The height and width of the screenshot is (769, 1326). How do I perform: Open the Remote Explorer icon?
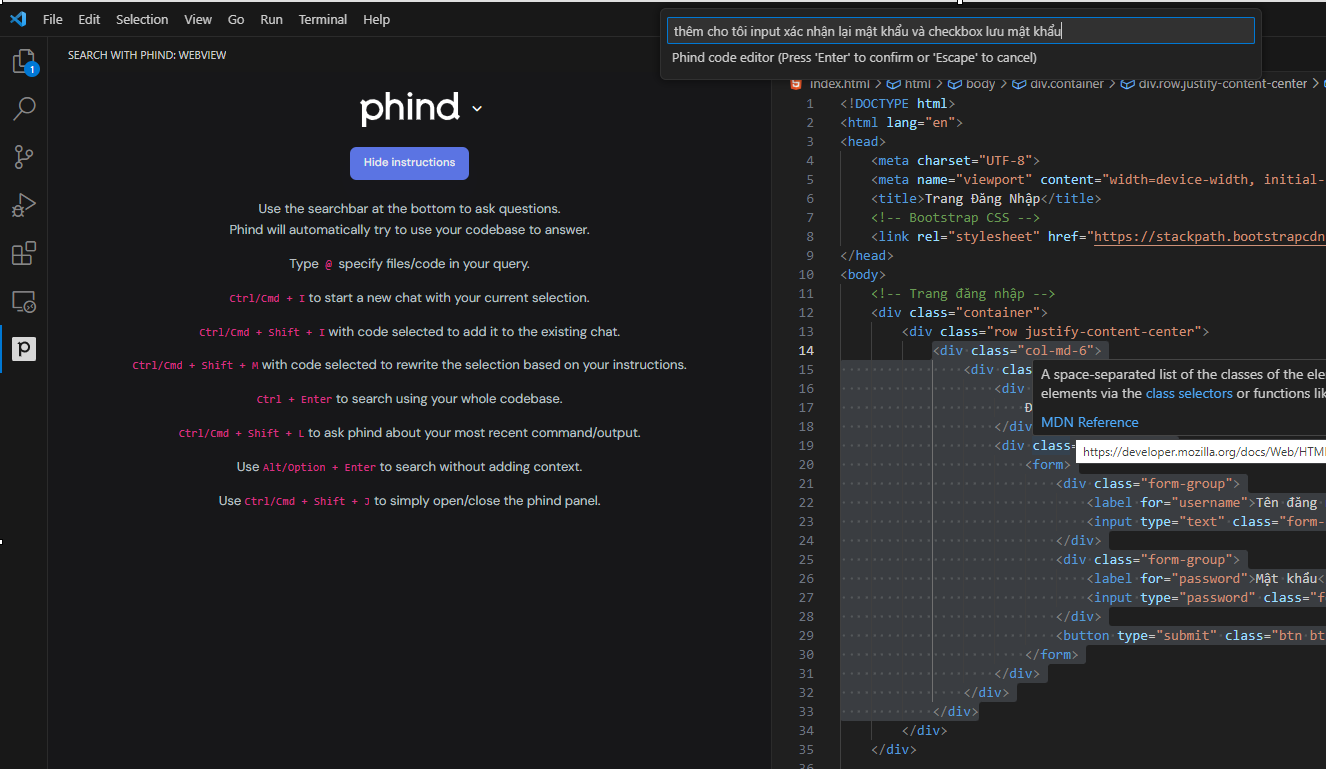coord(24,301)
